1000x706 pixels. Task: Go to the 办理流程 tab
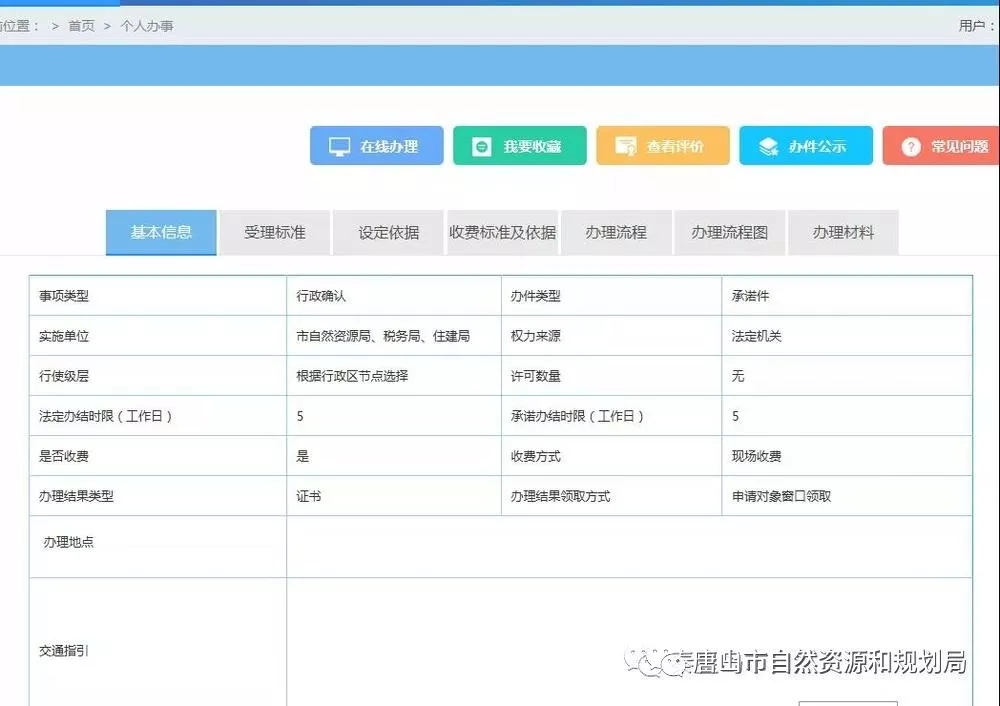click(x=616, y=232)
